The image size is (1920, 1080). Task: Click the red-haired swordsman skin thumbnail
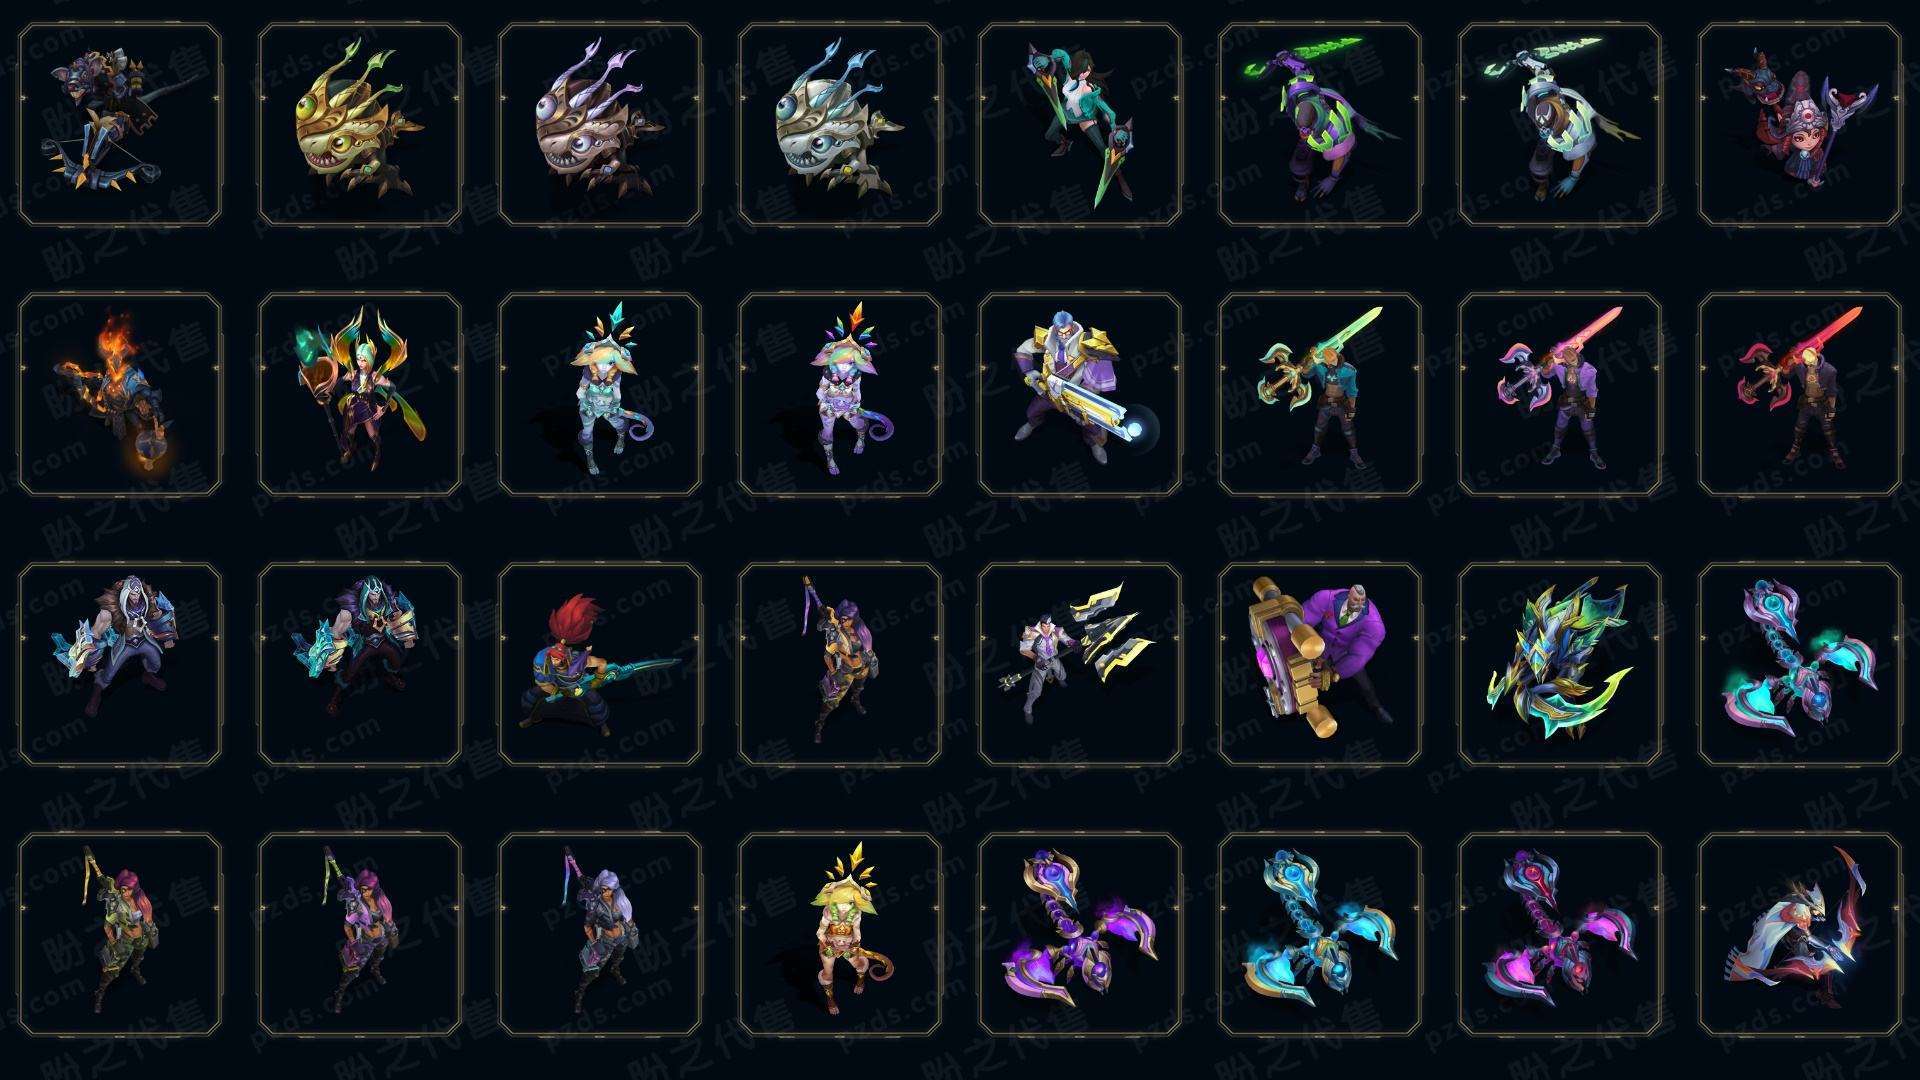[600, 664]
